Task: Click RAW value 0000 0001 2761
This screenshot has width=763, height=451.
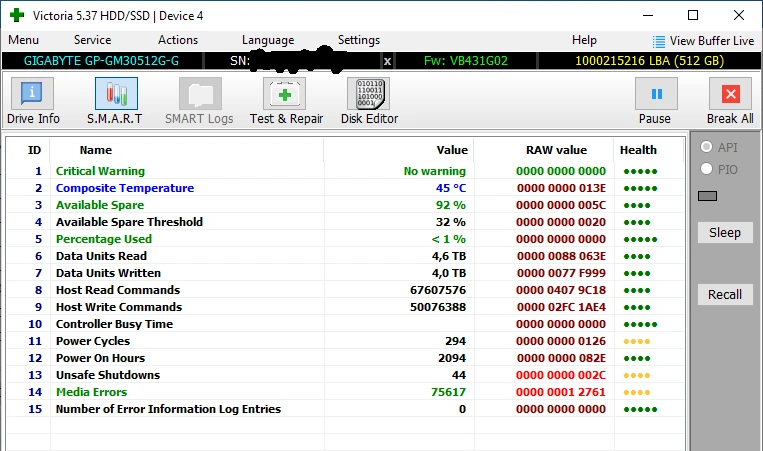Action: click(561, 392)
